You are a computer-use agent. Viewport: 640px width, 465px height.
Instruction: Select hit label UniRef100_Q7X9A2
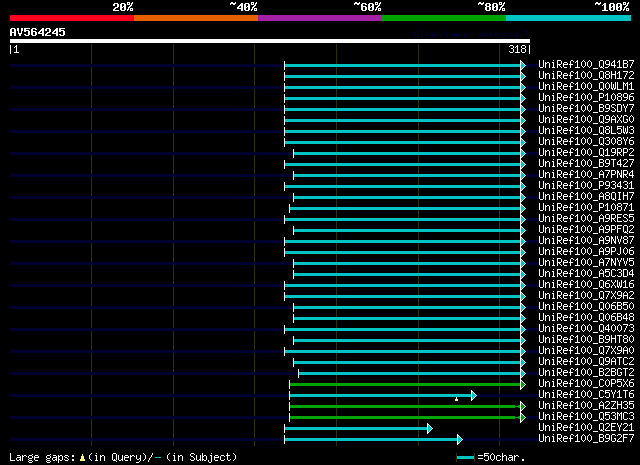coord(586,296)
